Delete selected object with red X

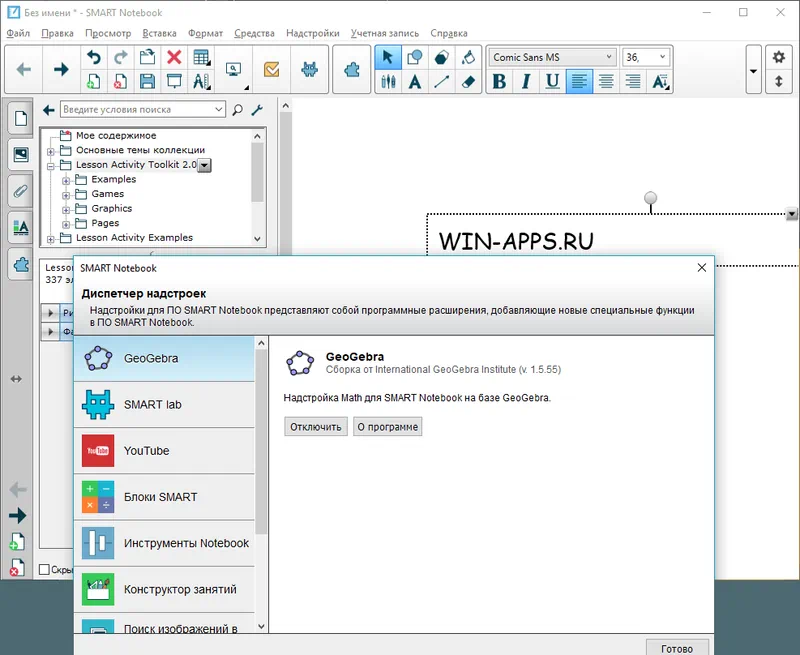pos(174,57)
